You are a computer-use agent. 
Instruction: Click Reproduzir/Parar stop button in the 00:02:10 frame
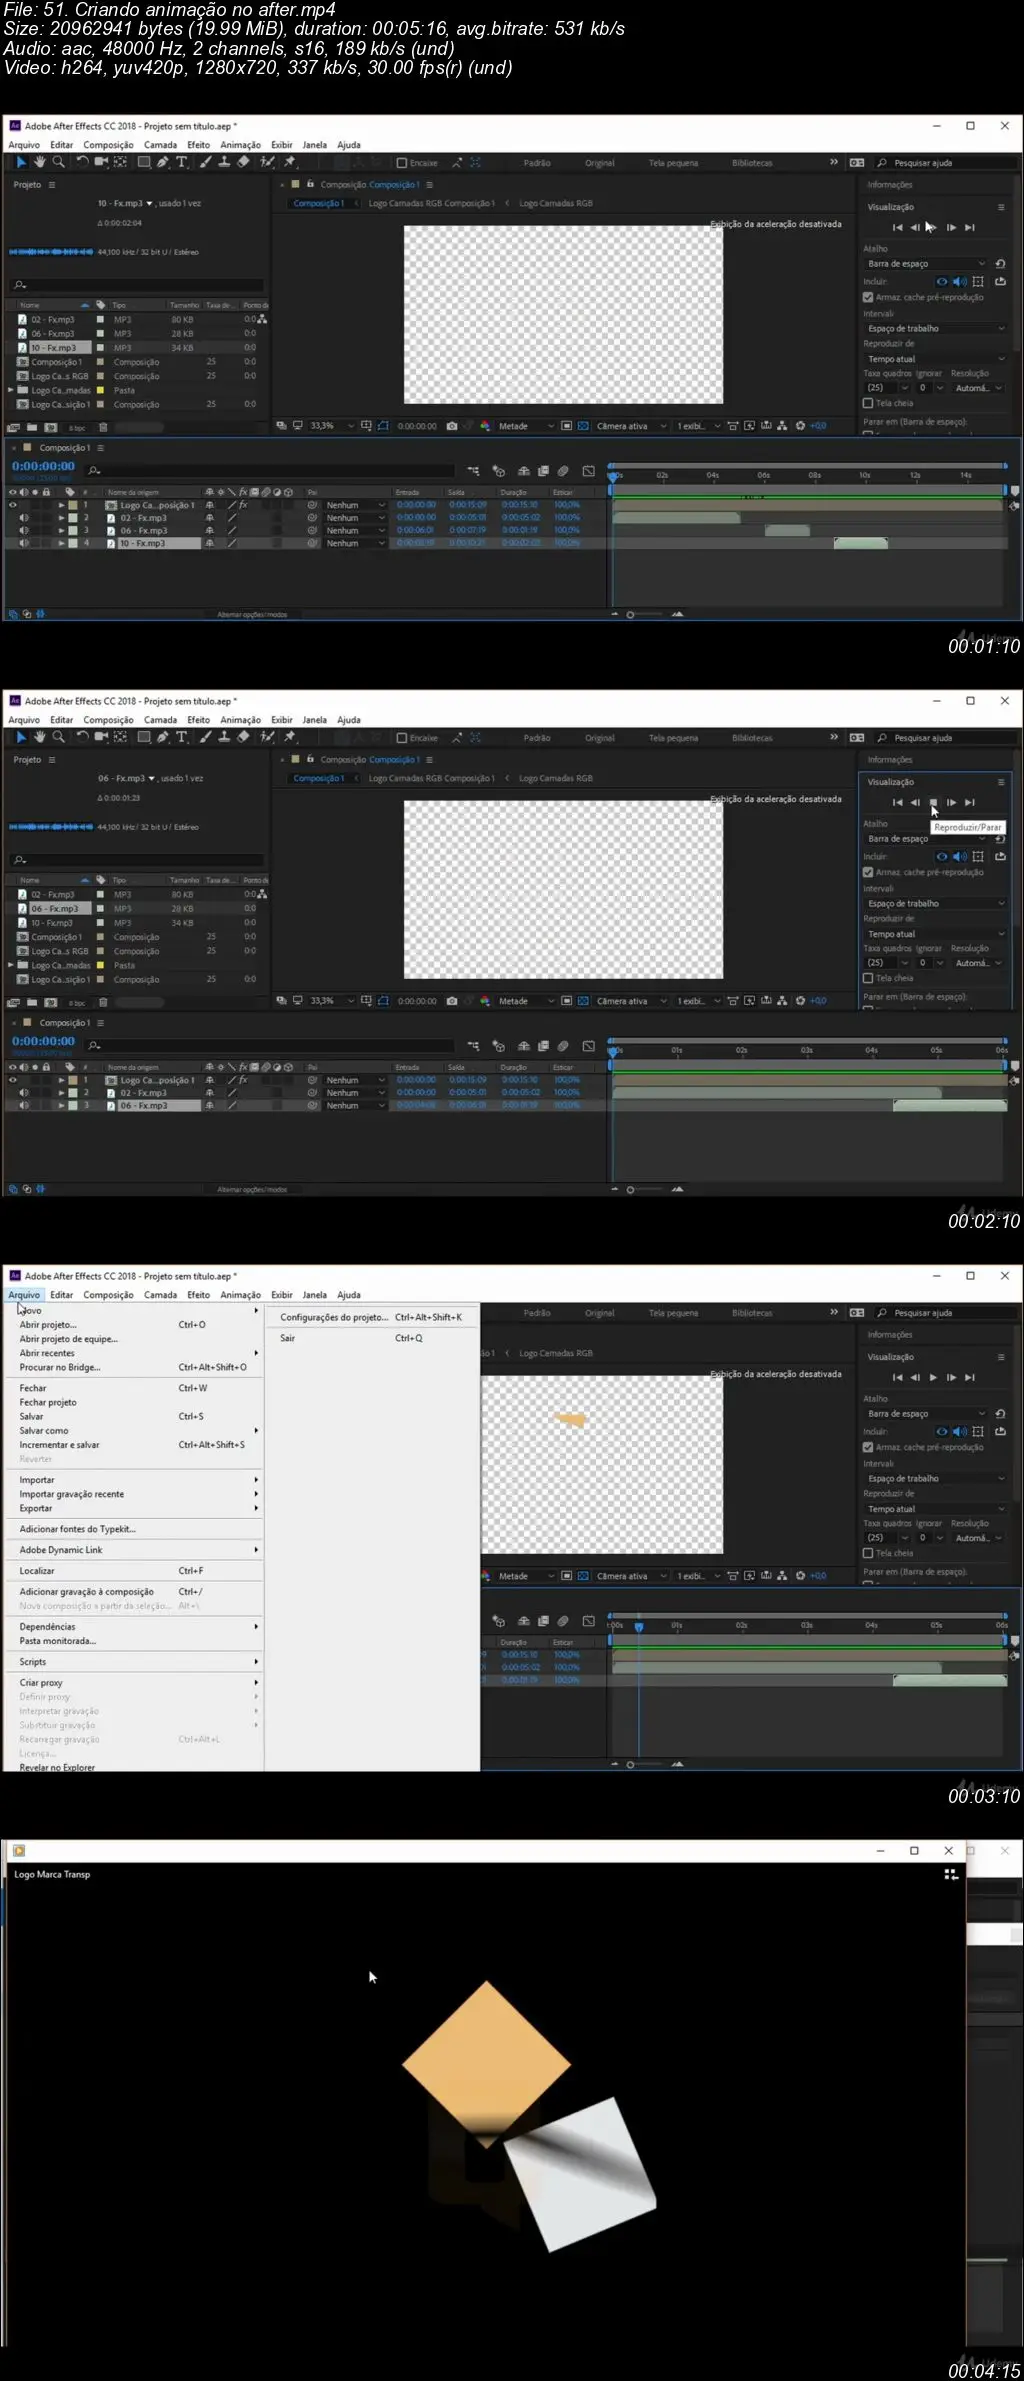[933, 802]
